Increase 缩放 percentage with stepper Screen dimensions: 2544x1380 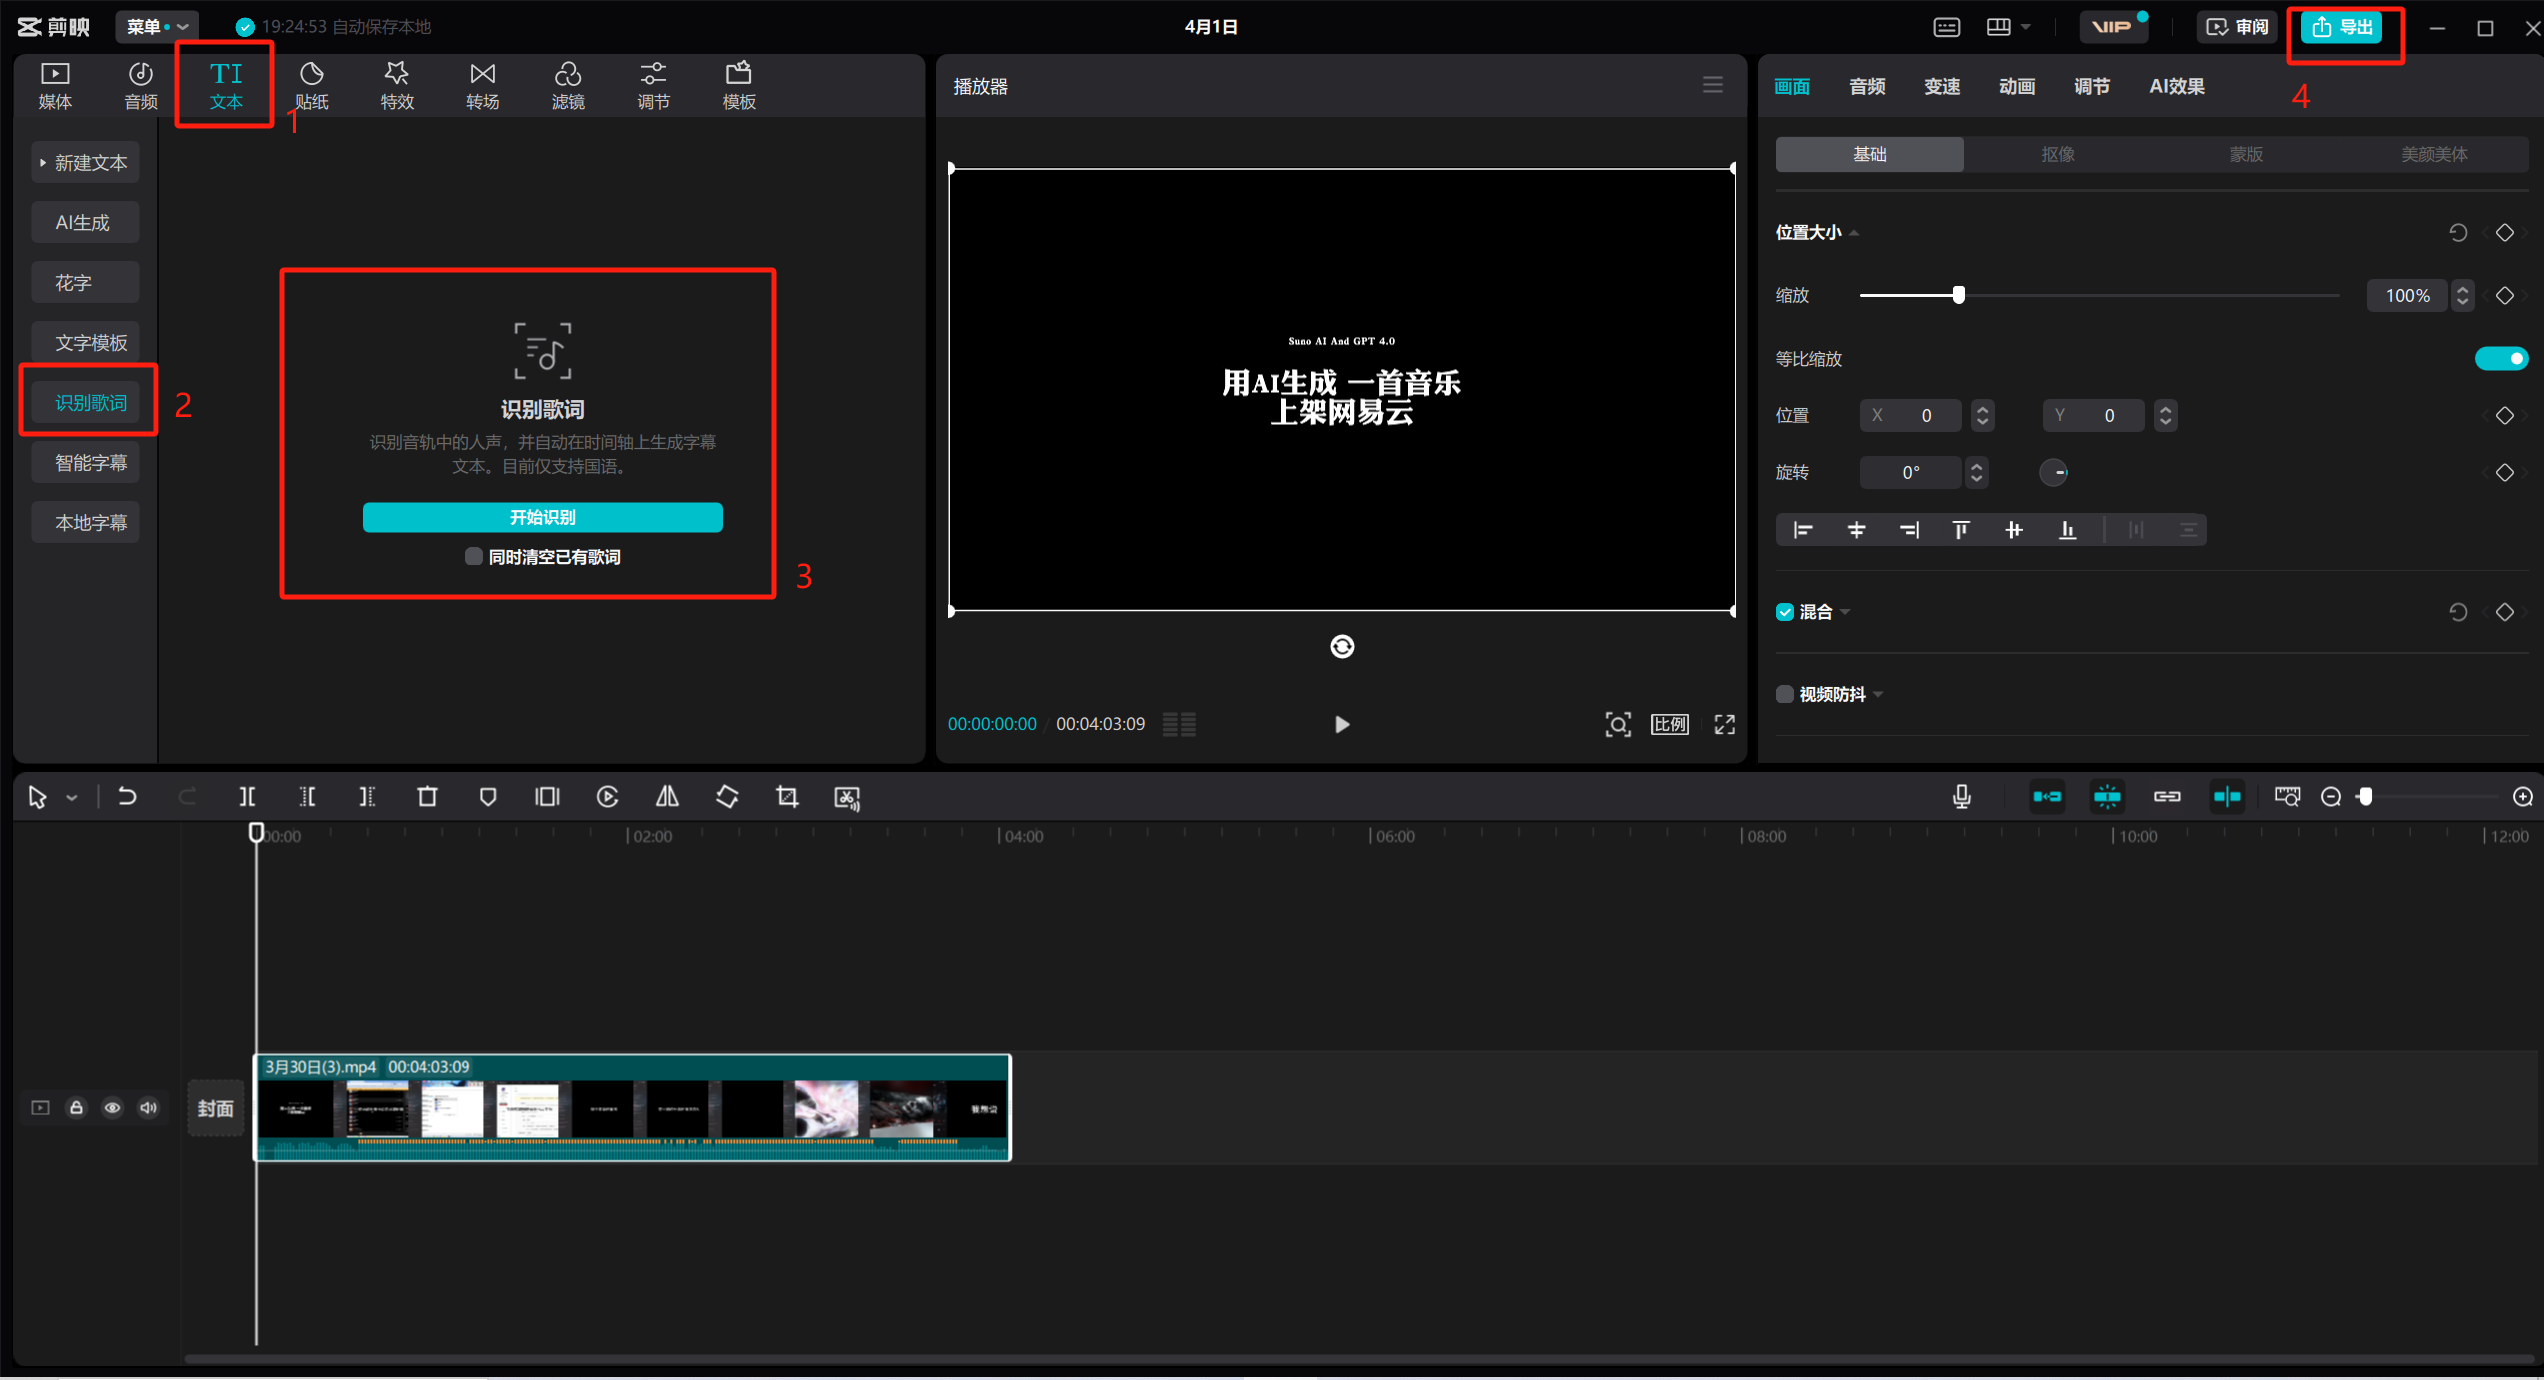pyautogui.click(x=2463, y=289)
